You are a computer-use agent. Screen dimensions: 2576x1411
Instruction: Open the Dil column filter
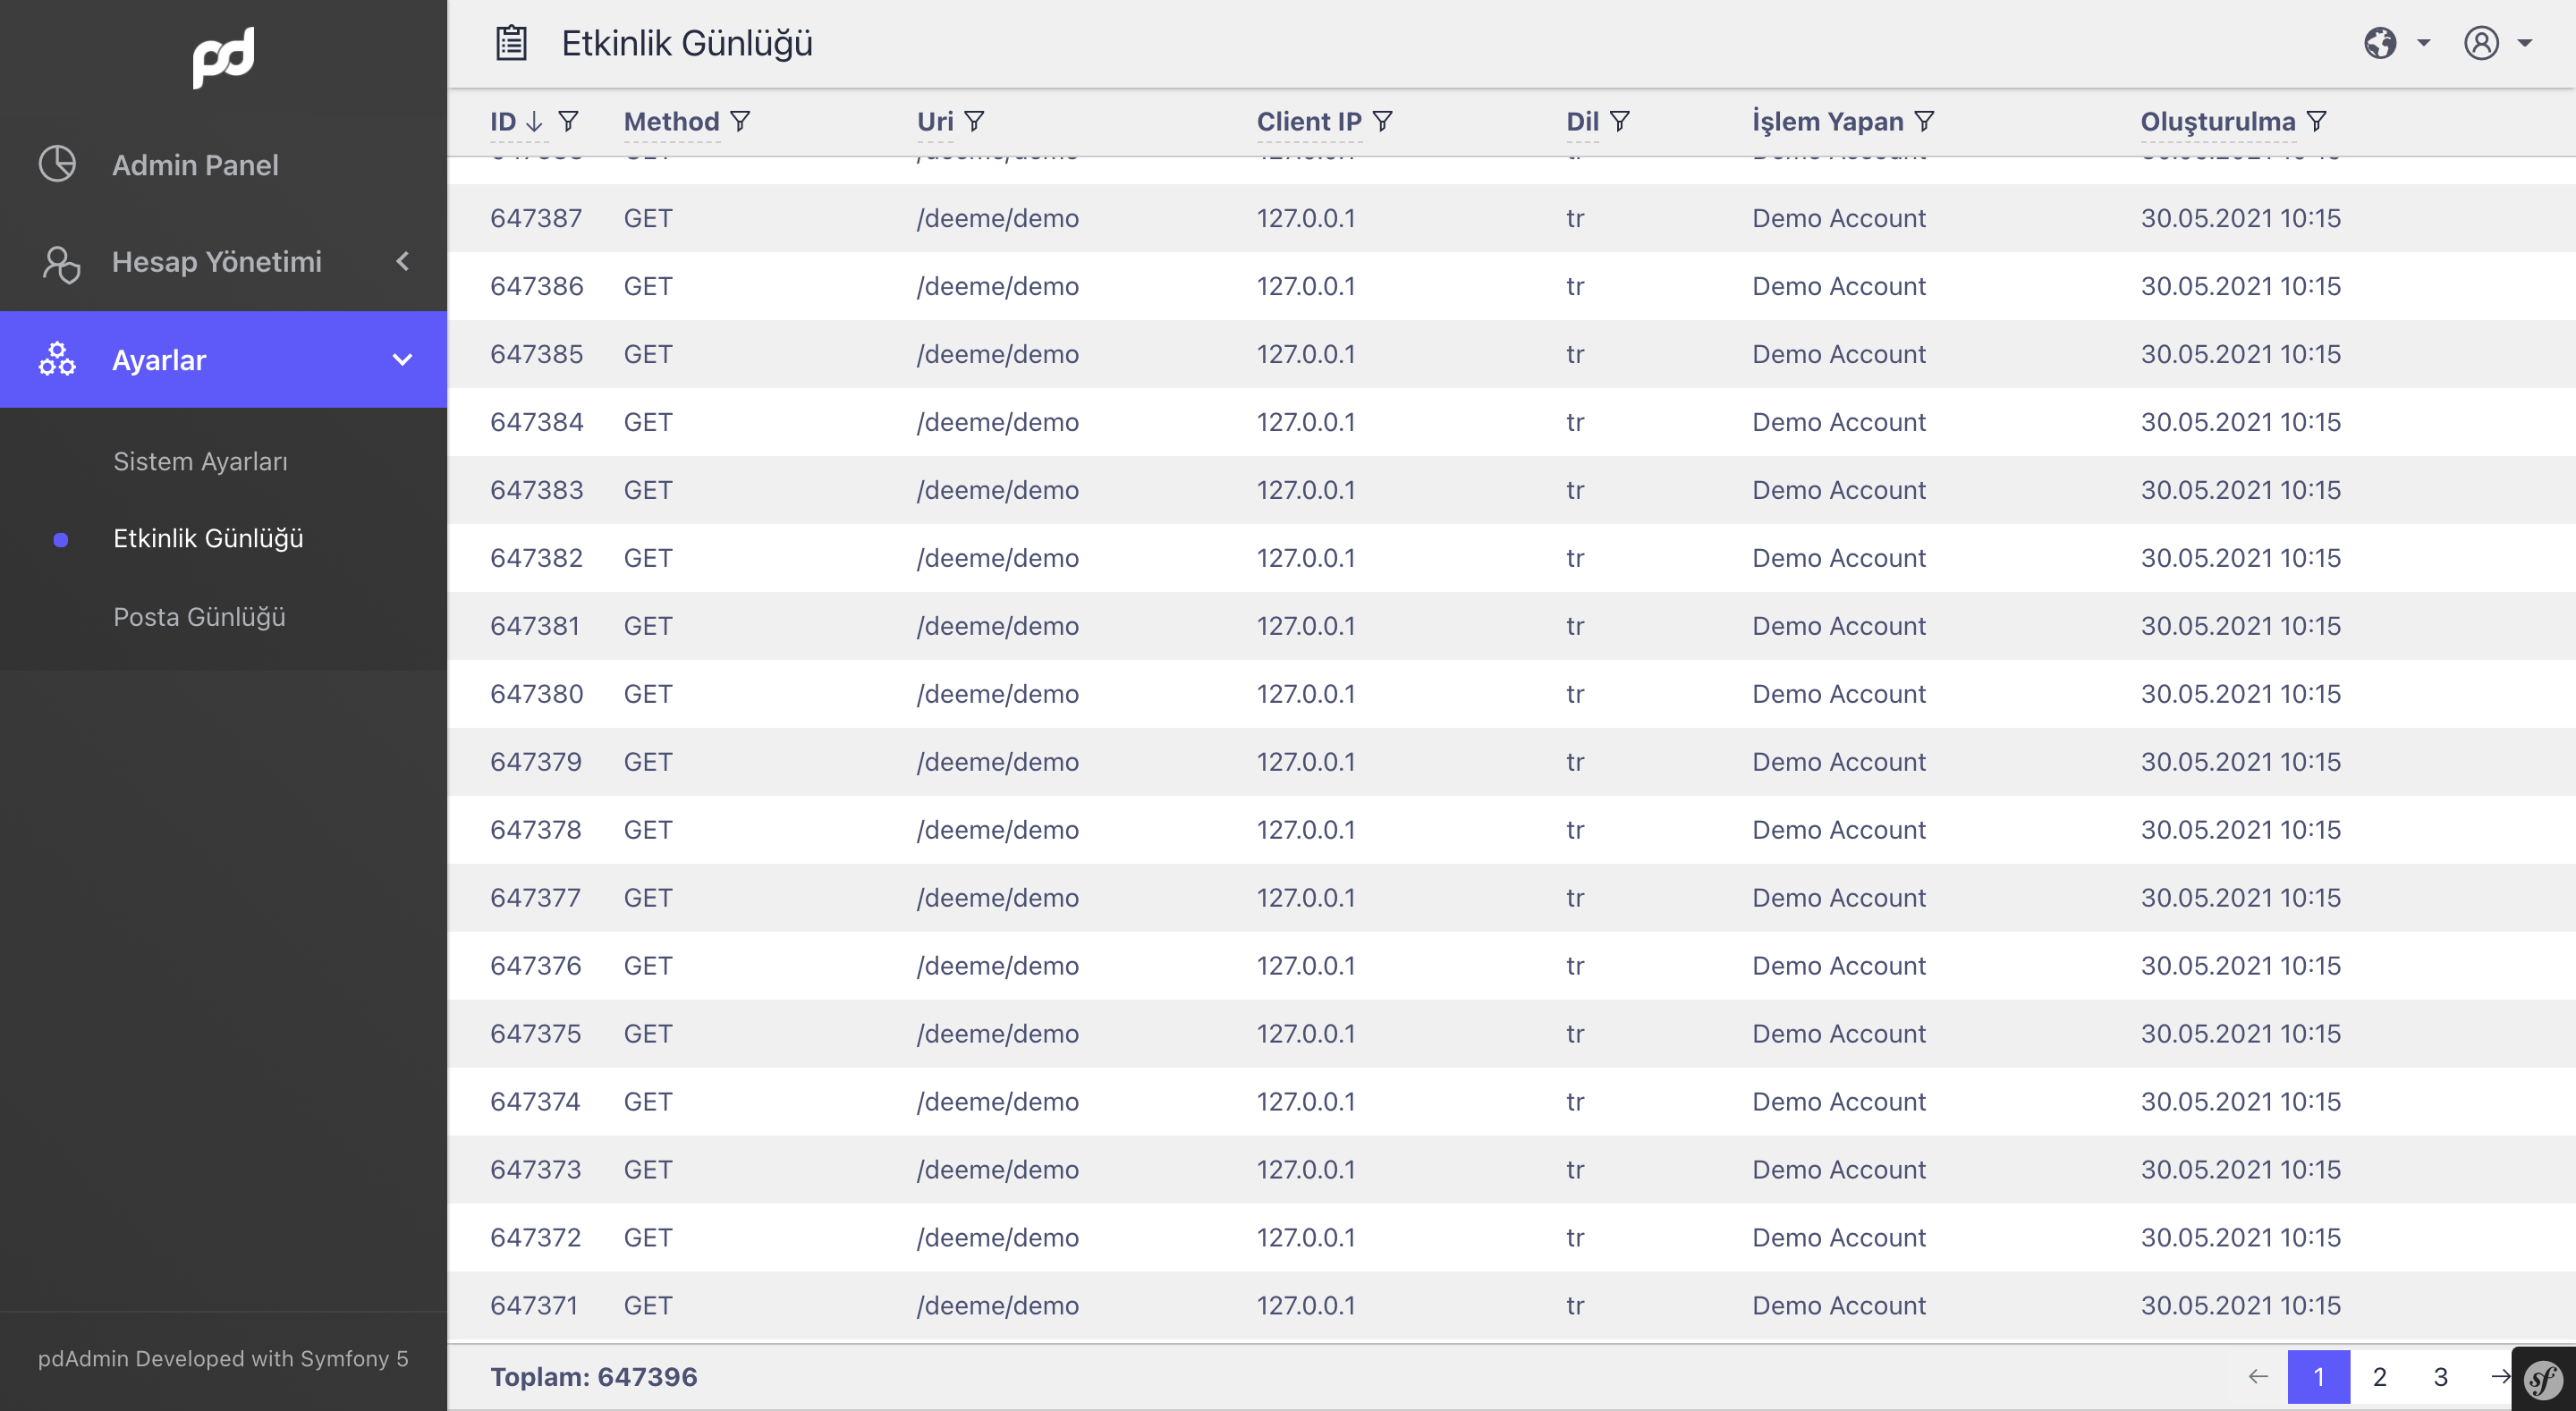click(x=1620, y=121)
